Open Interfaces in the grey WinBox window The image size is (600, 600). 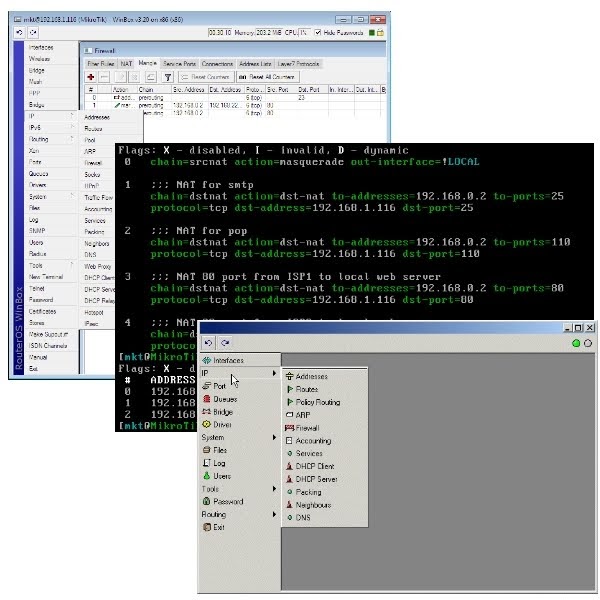point(240,360)
